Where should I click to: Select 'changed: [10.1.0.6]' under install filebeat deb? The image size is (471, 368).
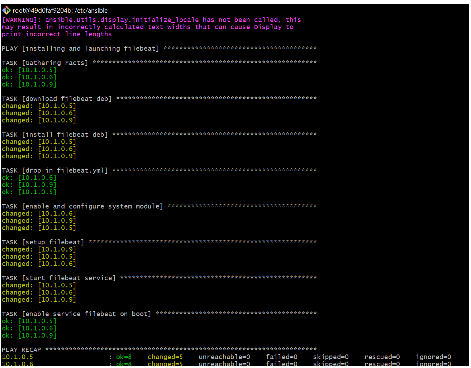(39, 149)
